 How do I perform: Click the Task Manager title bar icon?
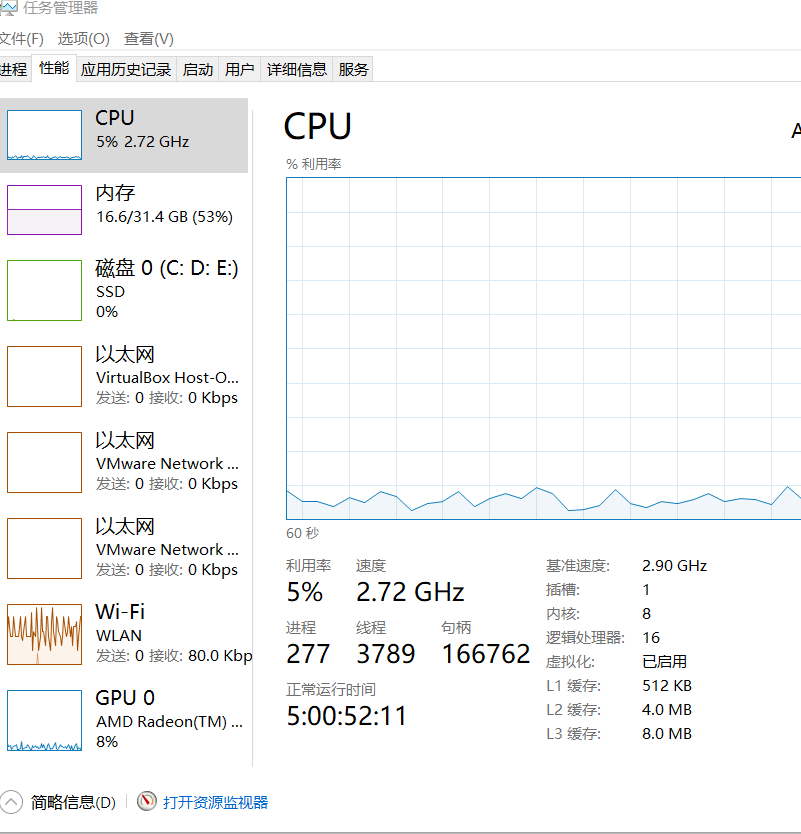click(x=8, y=9)
